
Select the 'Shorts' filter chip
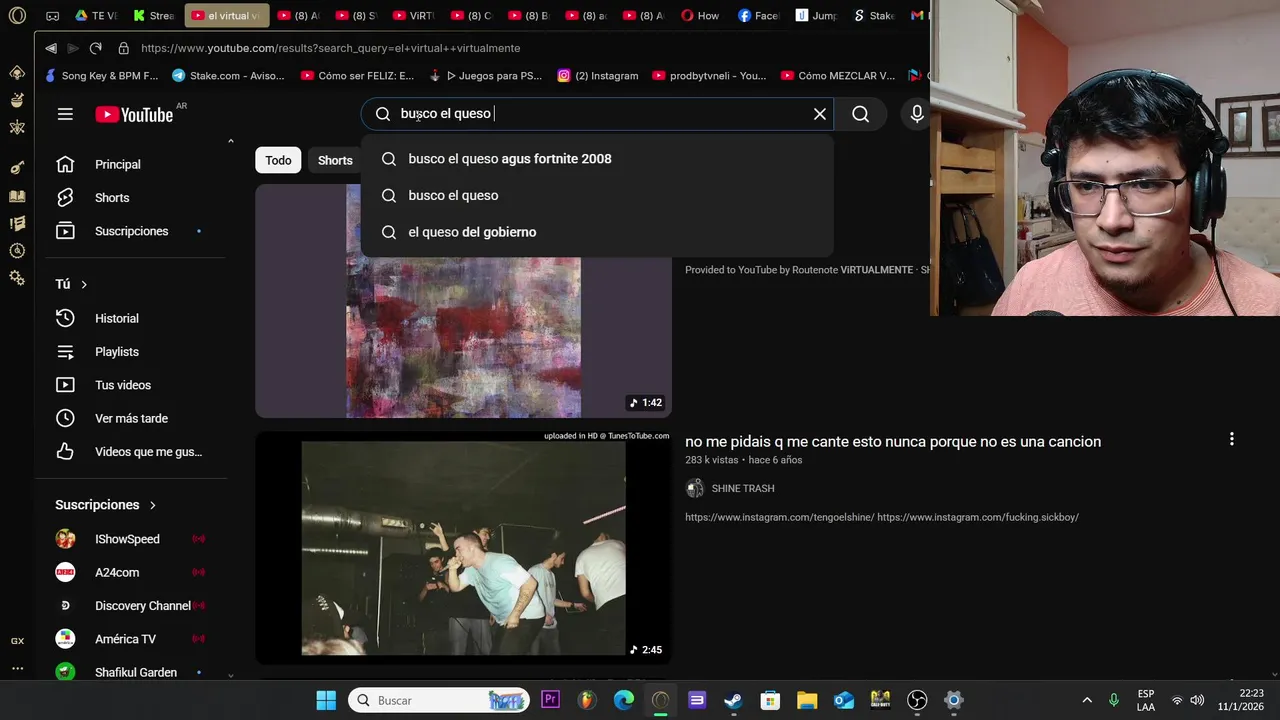click(x=335, y=160)
